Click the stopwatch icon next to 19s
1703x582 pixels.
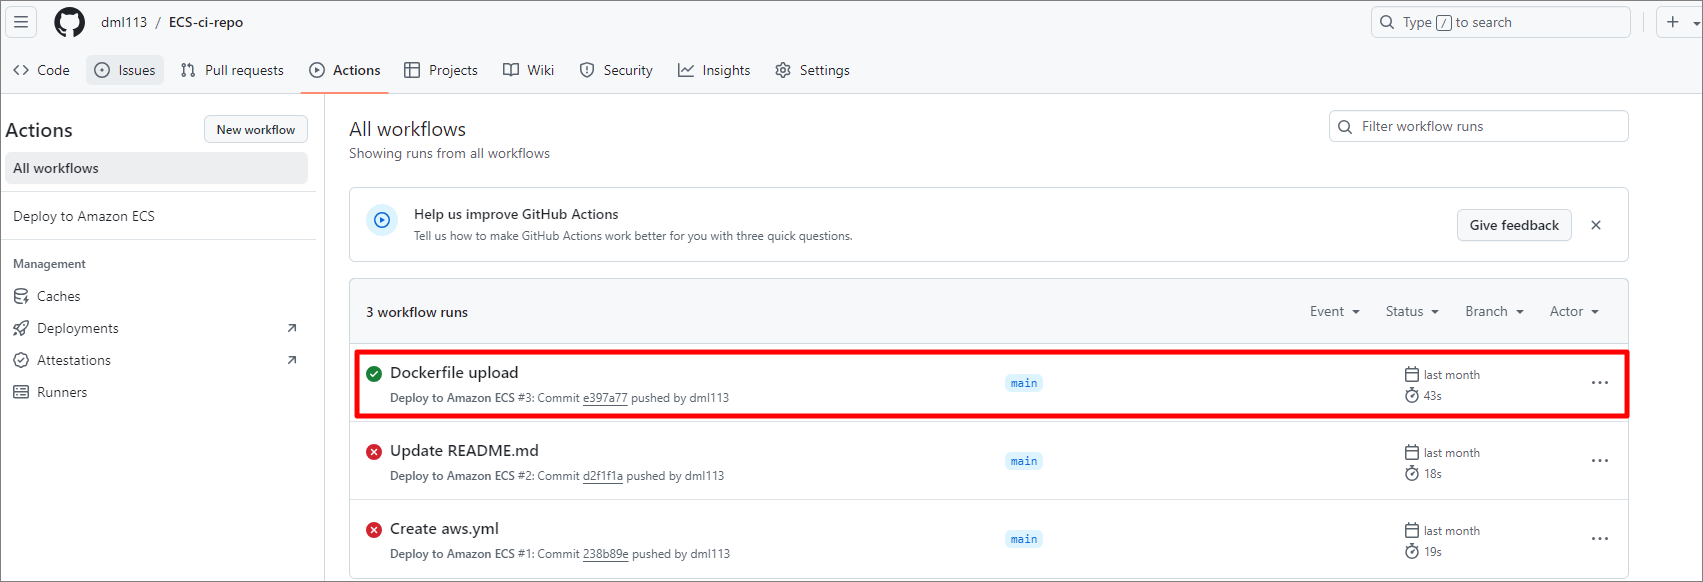tap(1412, 551)
